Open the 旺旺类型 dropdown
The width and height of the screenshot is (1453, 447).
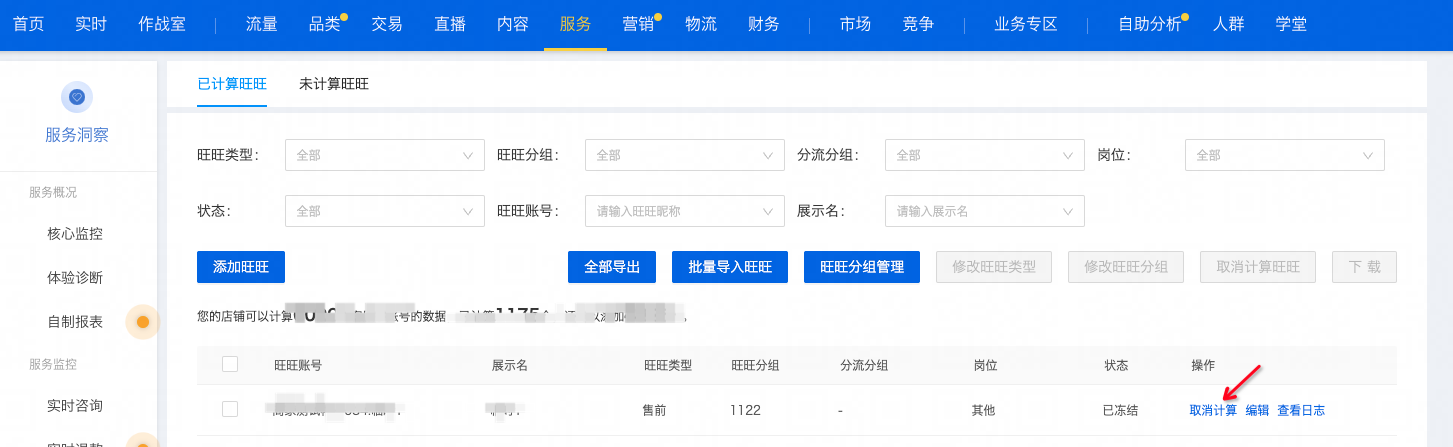(x=385, y=155)
